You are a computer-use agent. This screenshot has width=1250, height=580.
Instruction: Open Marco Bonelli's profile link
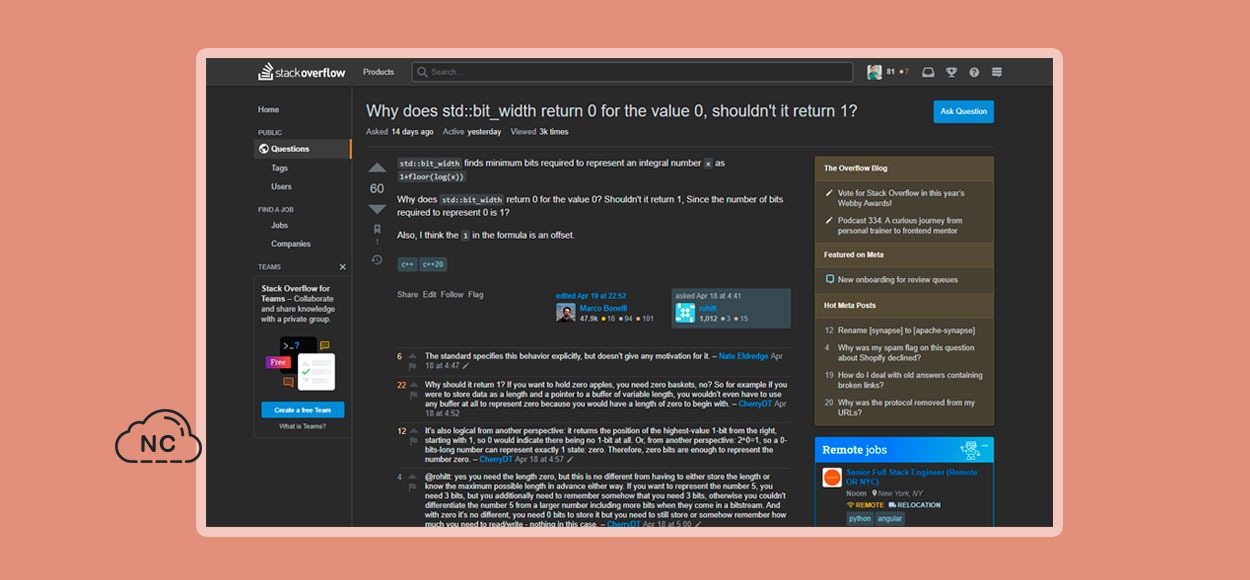click(604, 308)
